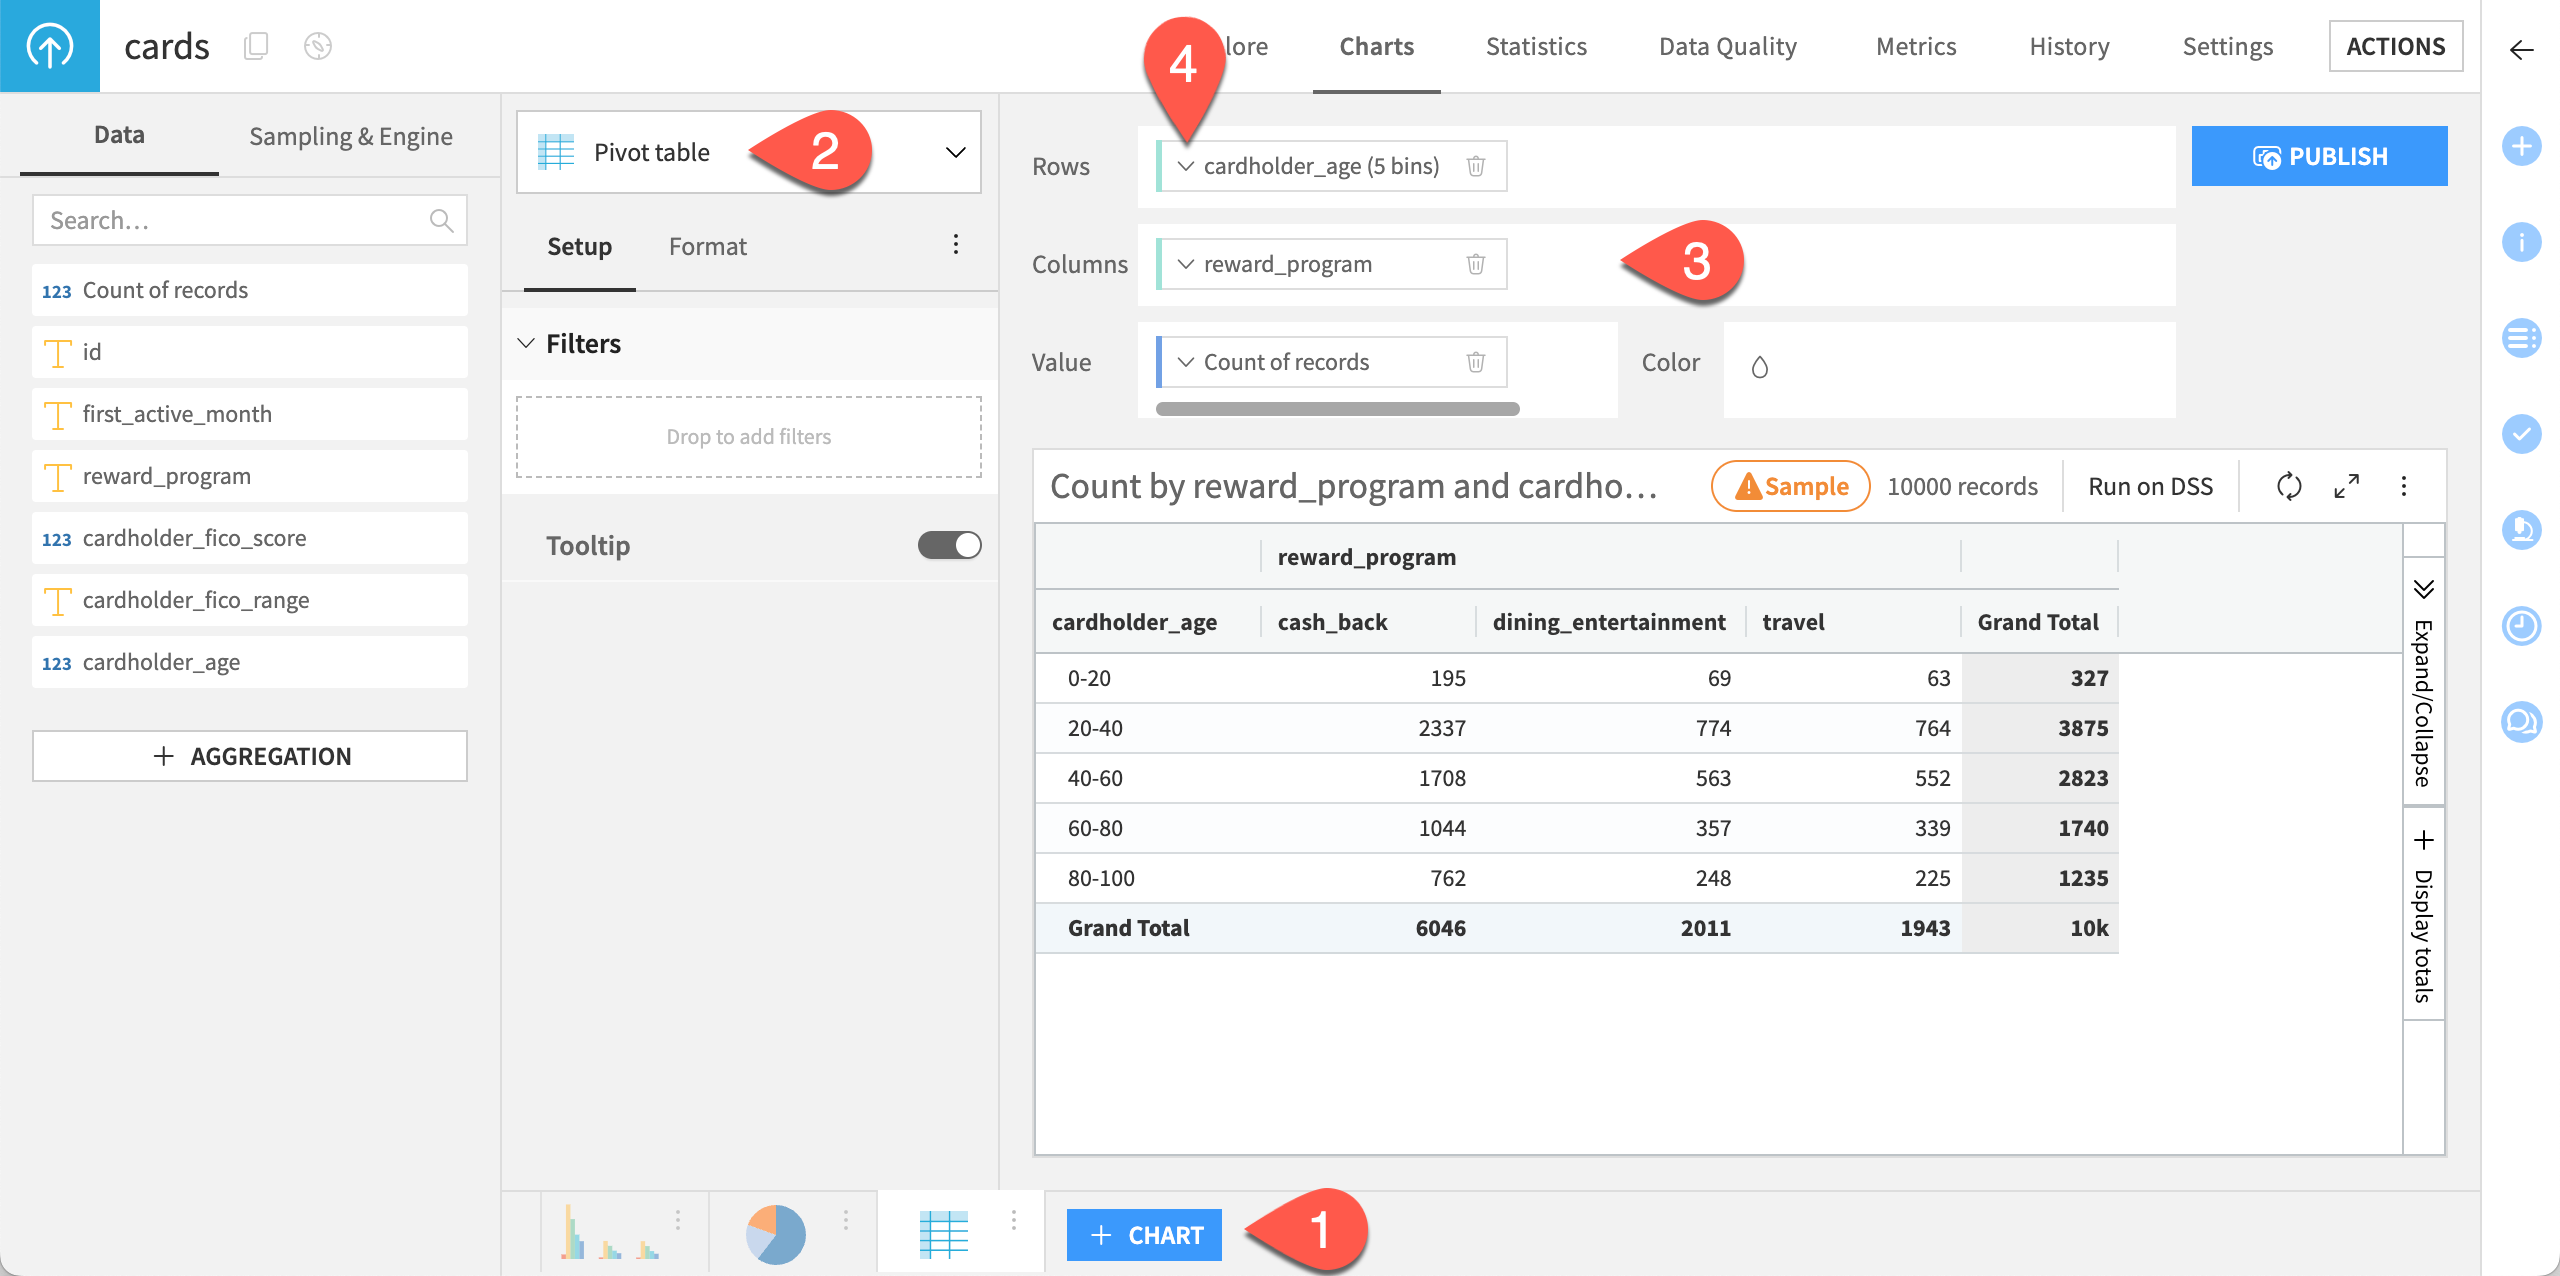Click the back arrow in the right sidebar

2521,50
